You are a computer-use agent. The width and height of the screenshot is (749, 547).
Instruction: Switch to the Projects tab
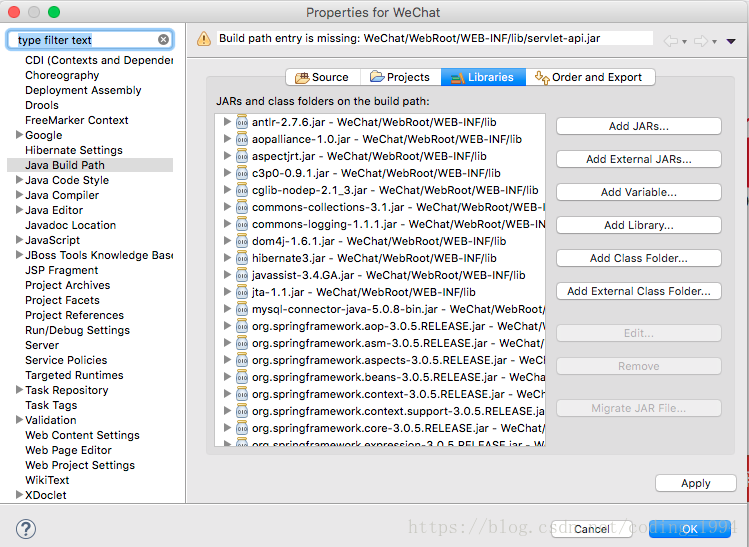pyautogui.click(x=400, y=77)
